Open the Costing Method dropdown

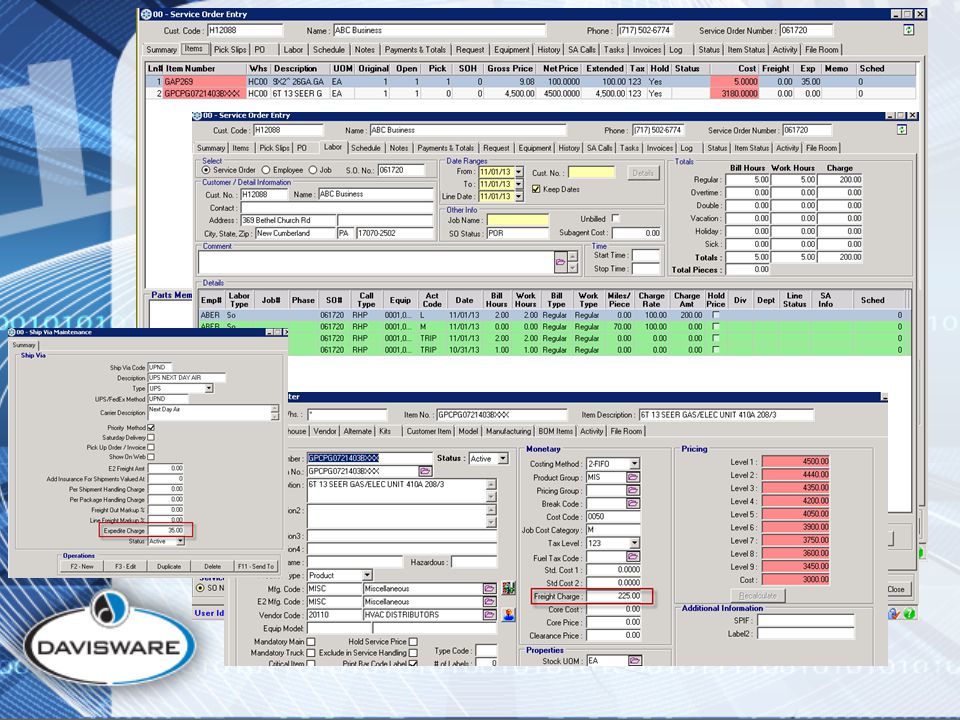click(x=634, y=463)
